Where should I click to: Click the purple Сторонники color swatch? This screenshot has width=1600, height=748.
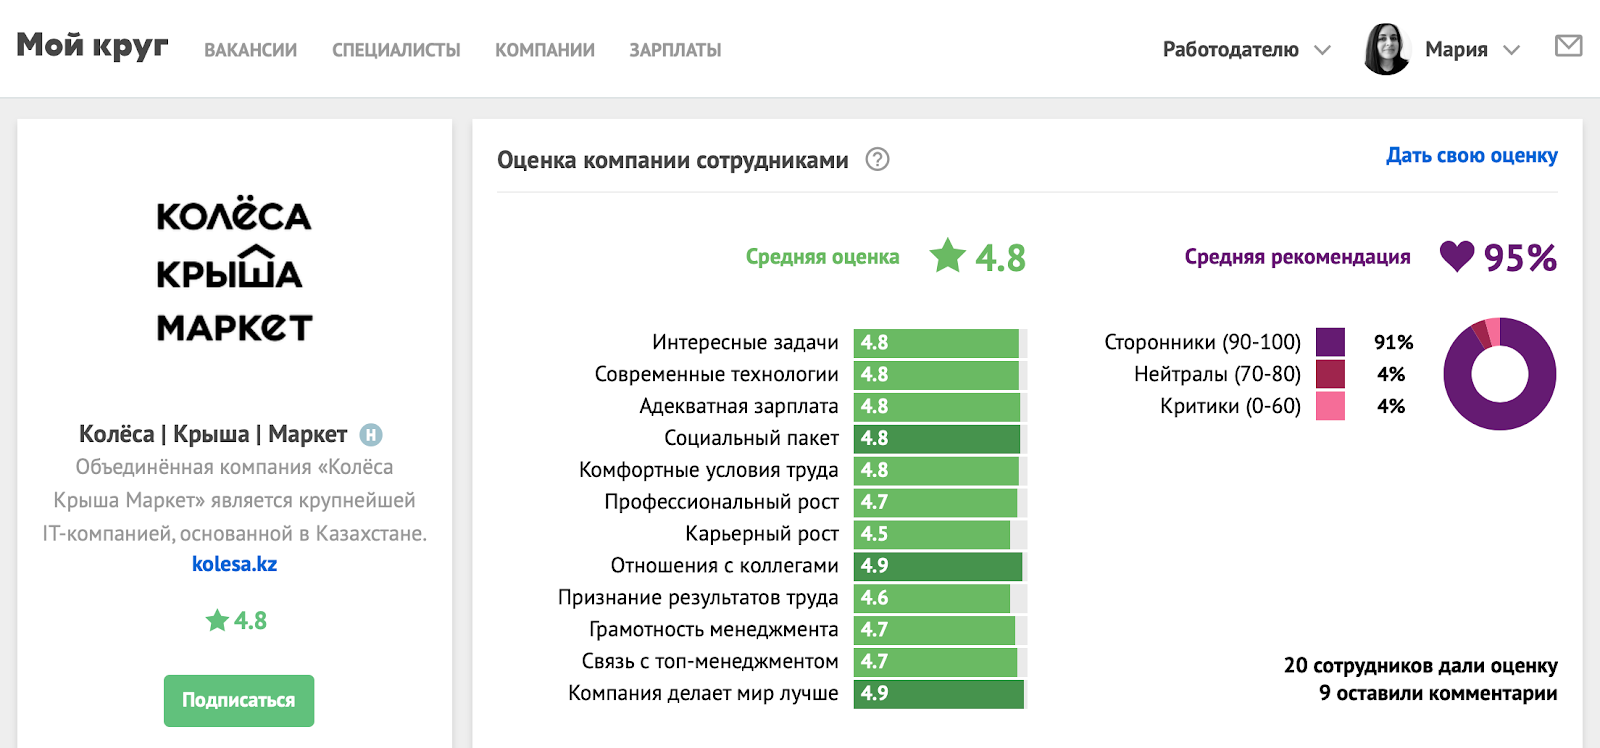coord(1330,342)
